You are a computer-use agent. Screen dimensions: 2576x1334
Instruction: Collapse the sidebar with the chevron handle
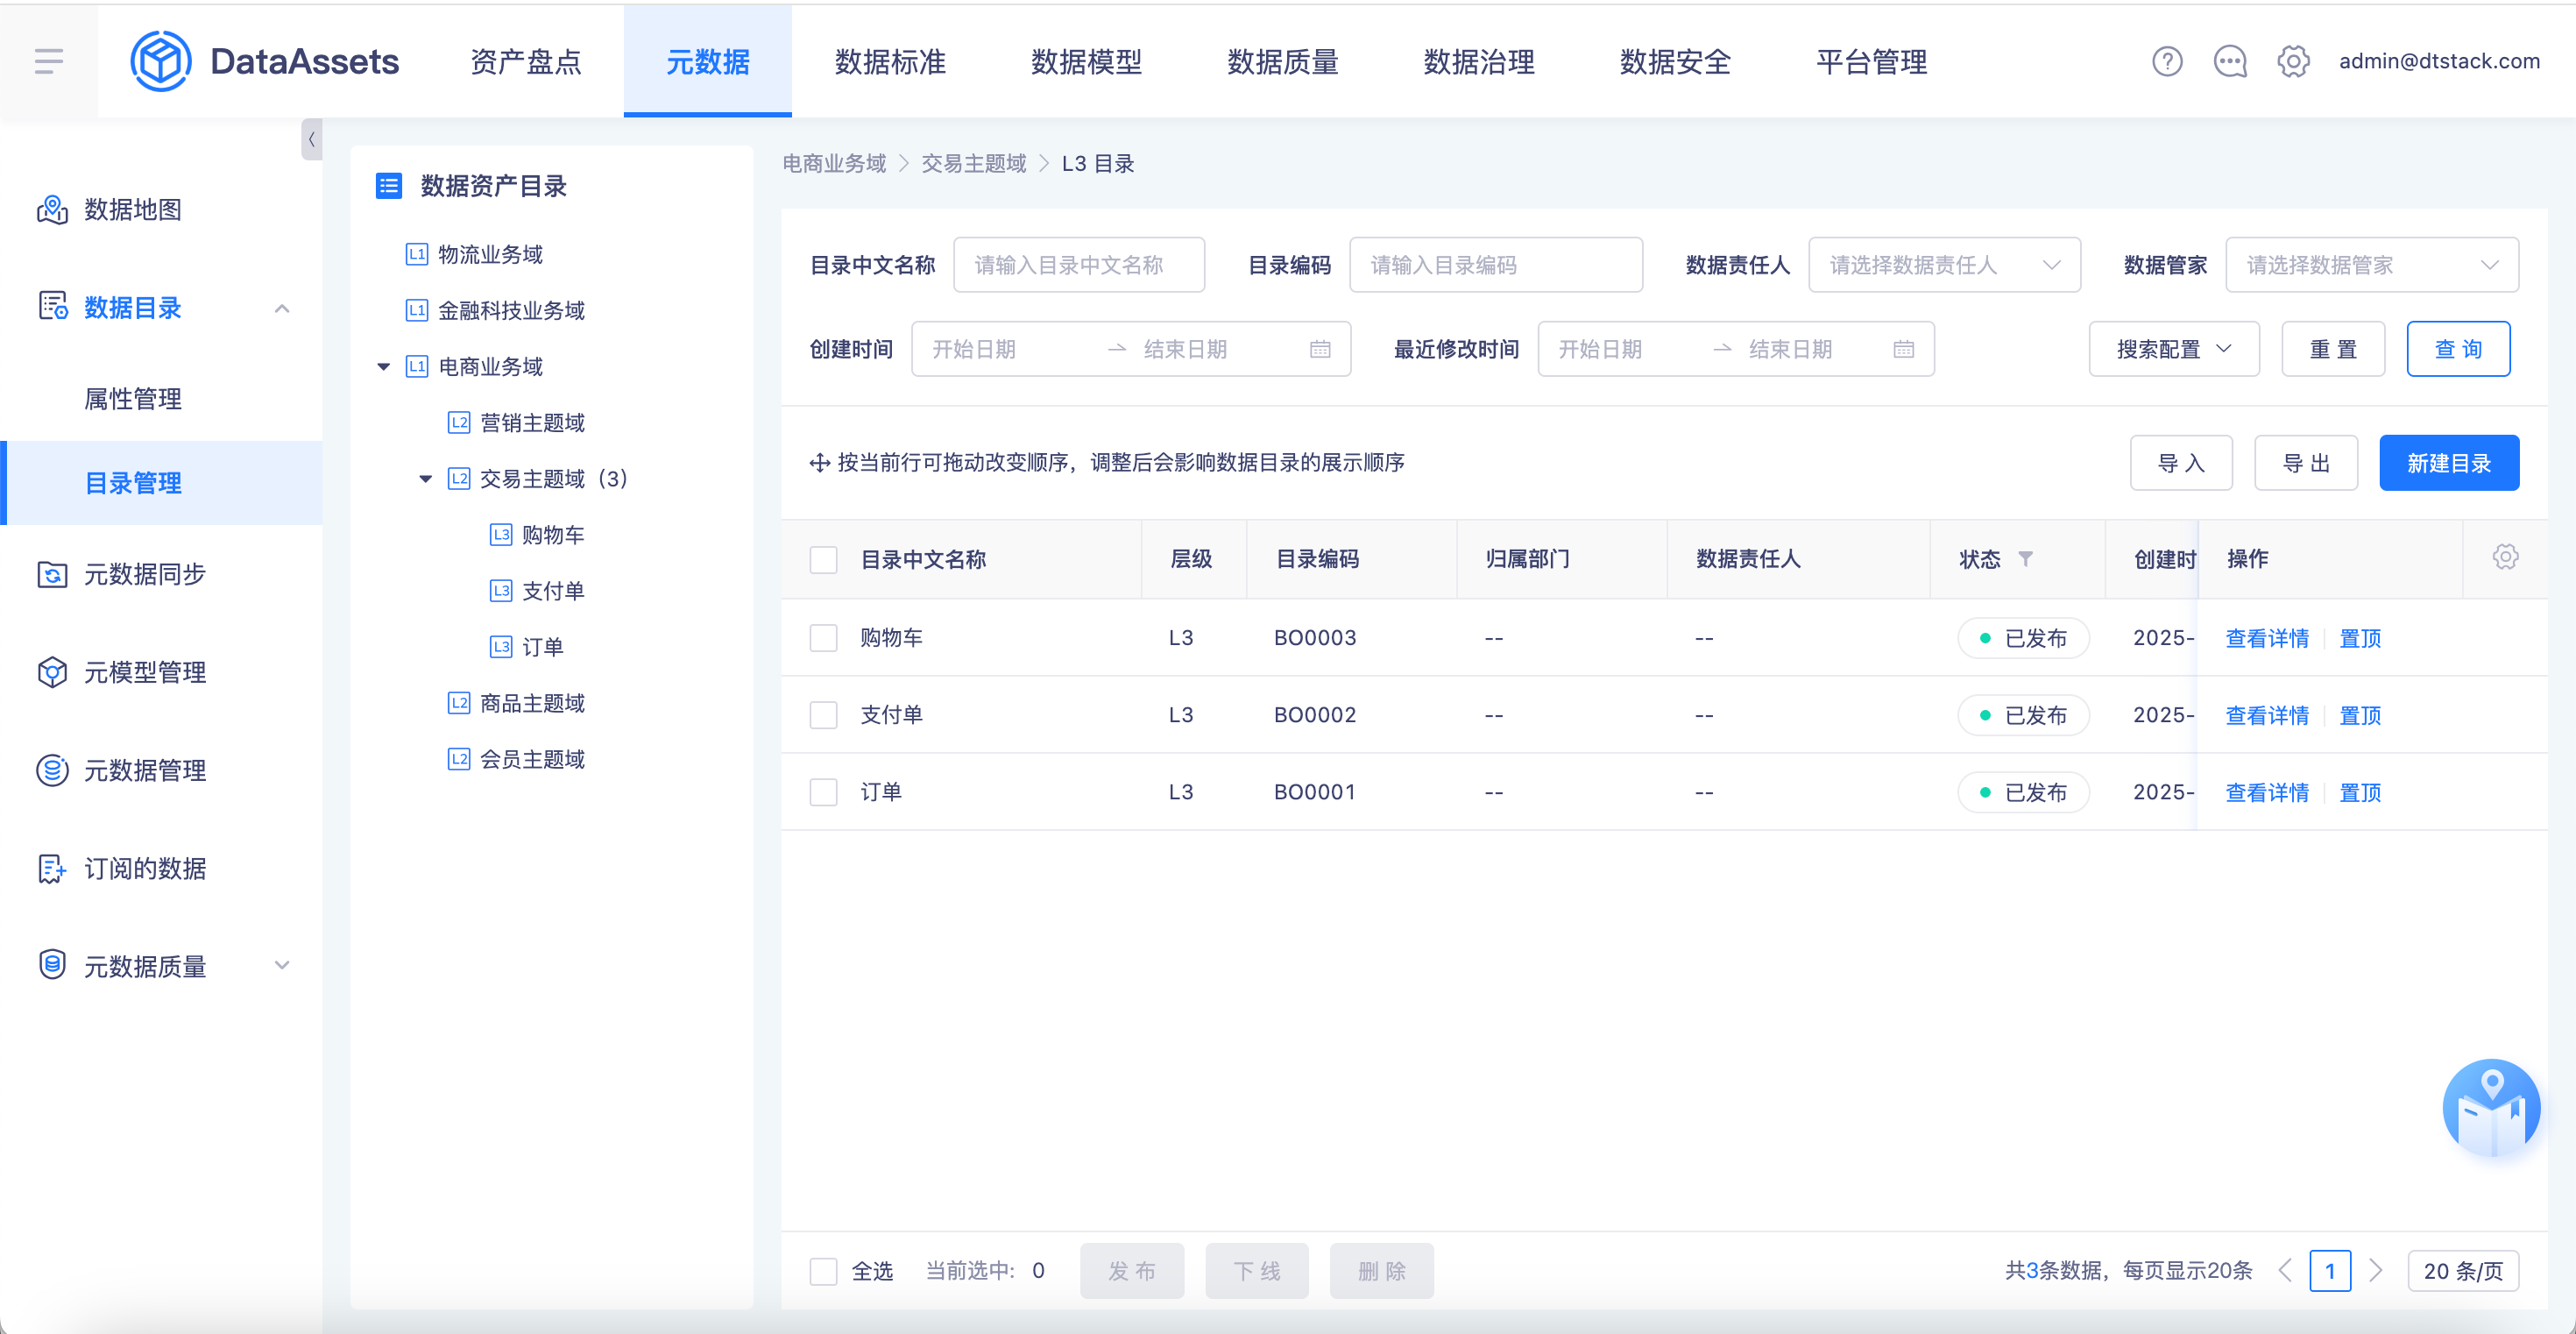311,140
